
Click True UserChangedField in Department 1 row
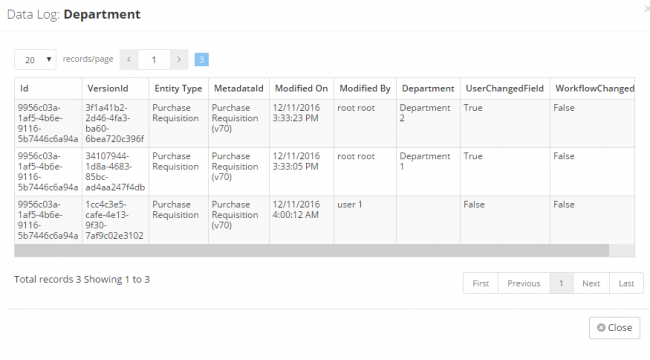click(x=505, y=172)
